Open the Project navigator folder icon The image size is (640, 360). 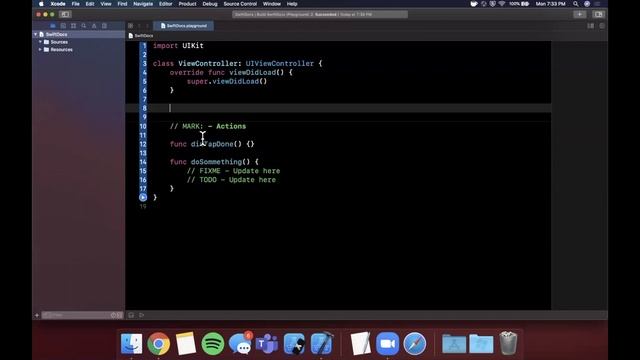click(53, 26)
